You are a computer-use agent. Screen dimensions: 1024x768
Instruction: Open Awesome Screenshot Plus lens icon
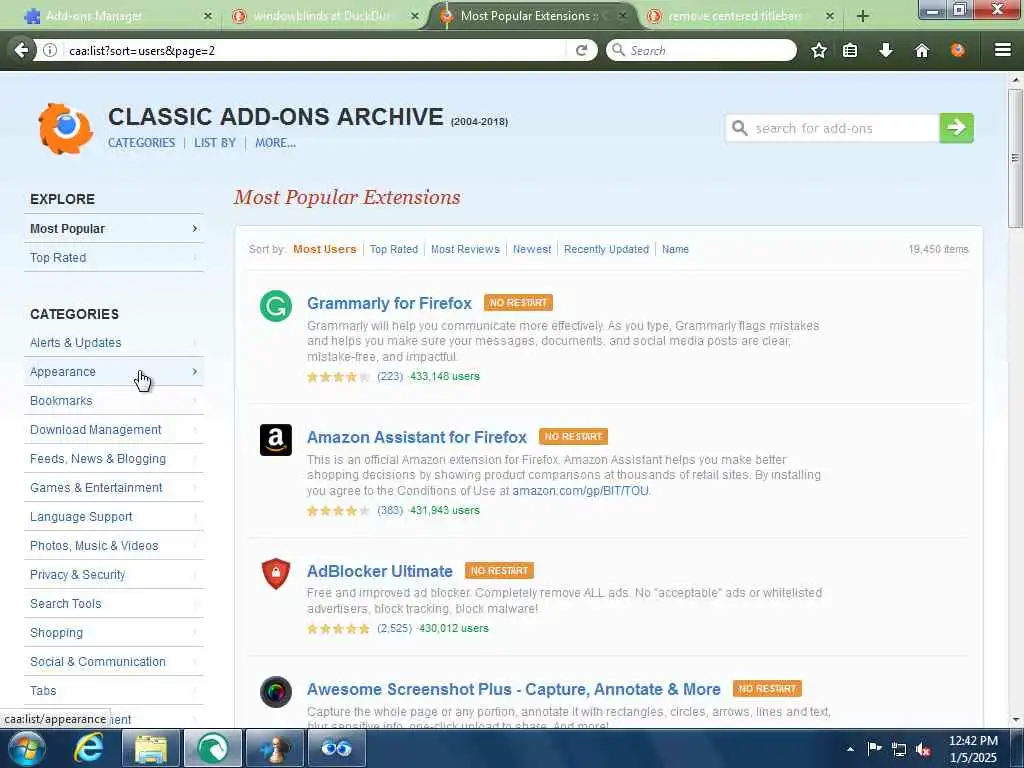point(276,692)
